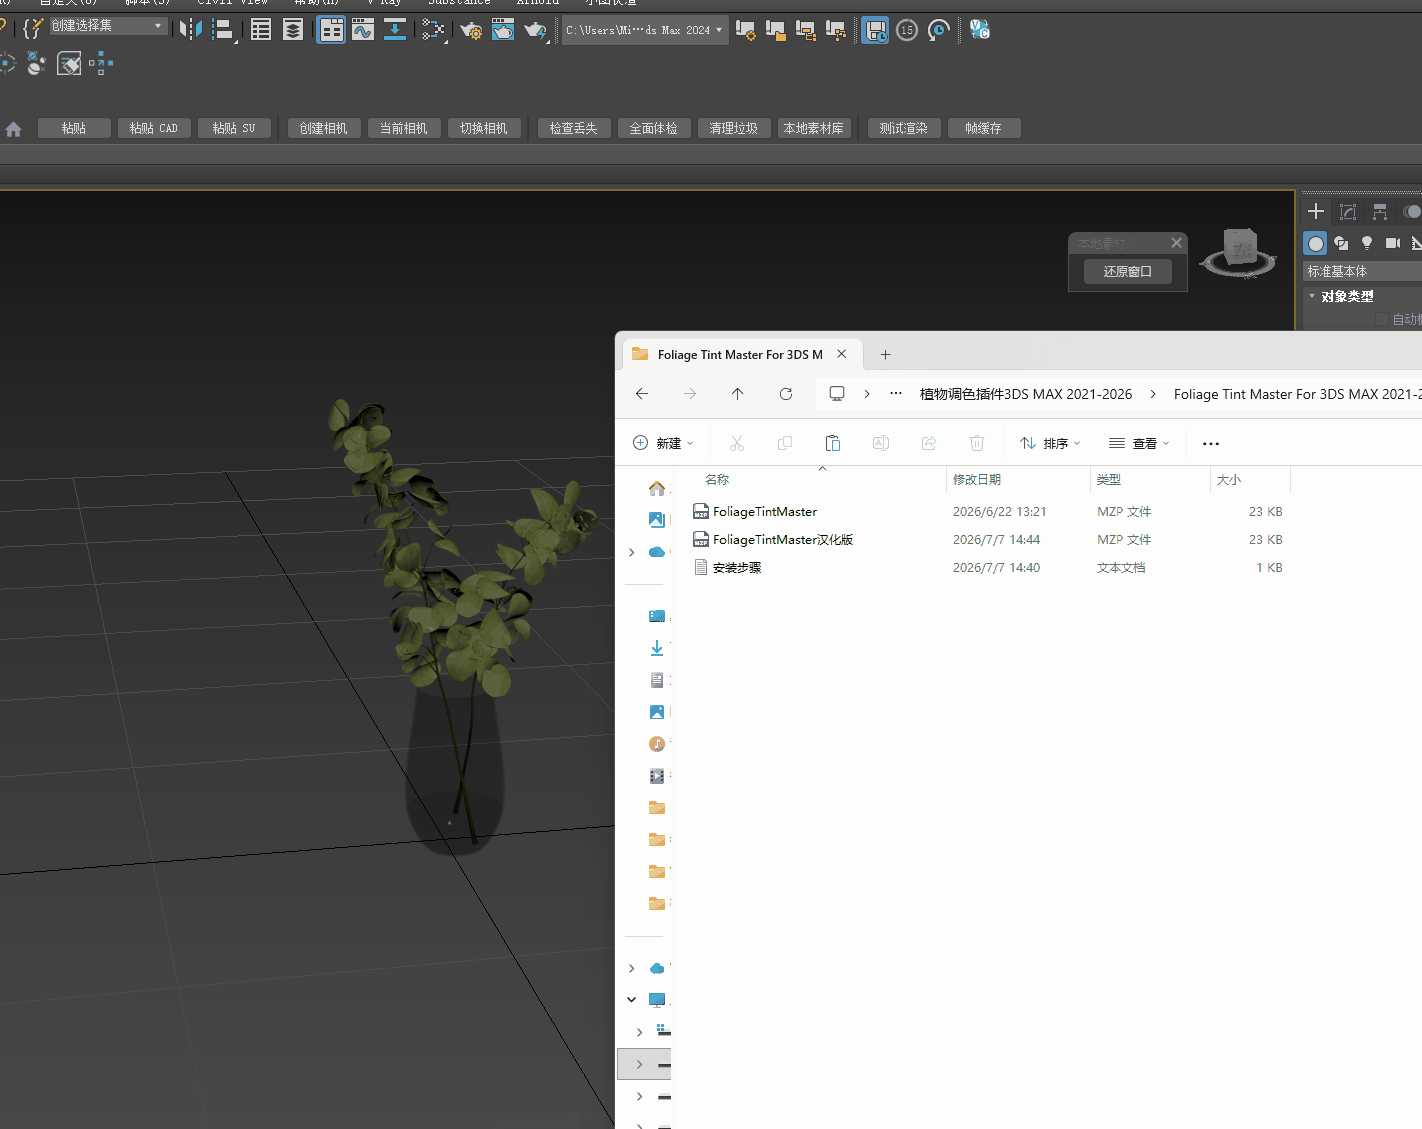Toggle the 自动栅格 checkbox
Viewport: 1422px width, 1129px height.
pos(1382,319)
